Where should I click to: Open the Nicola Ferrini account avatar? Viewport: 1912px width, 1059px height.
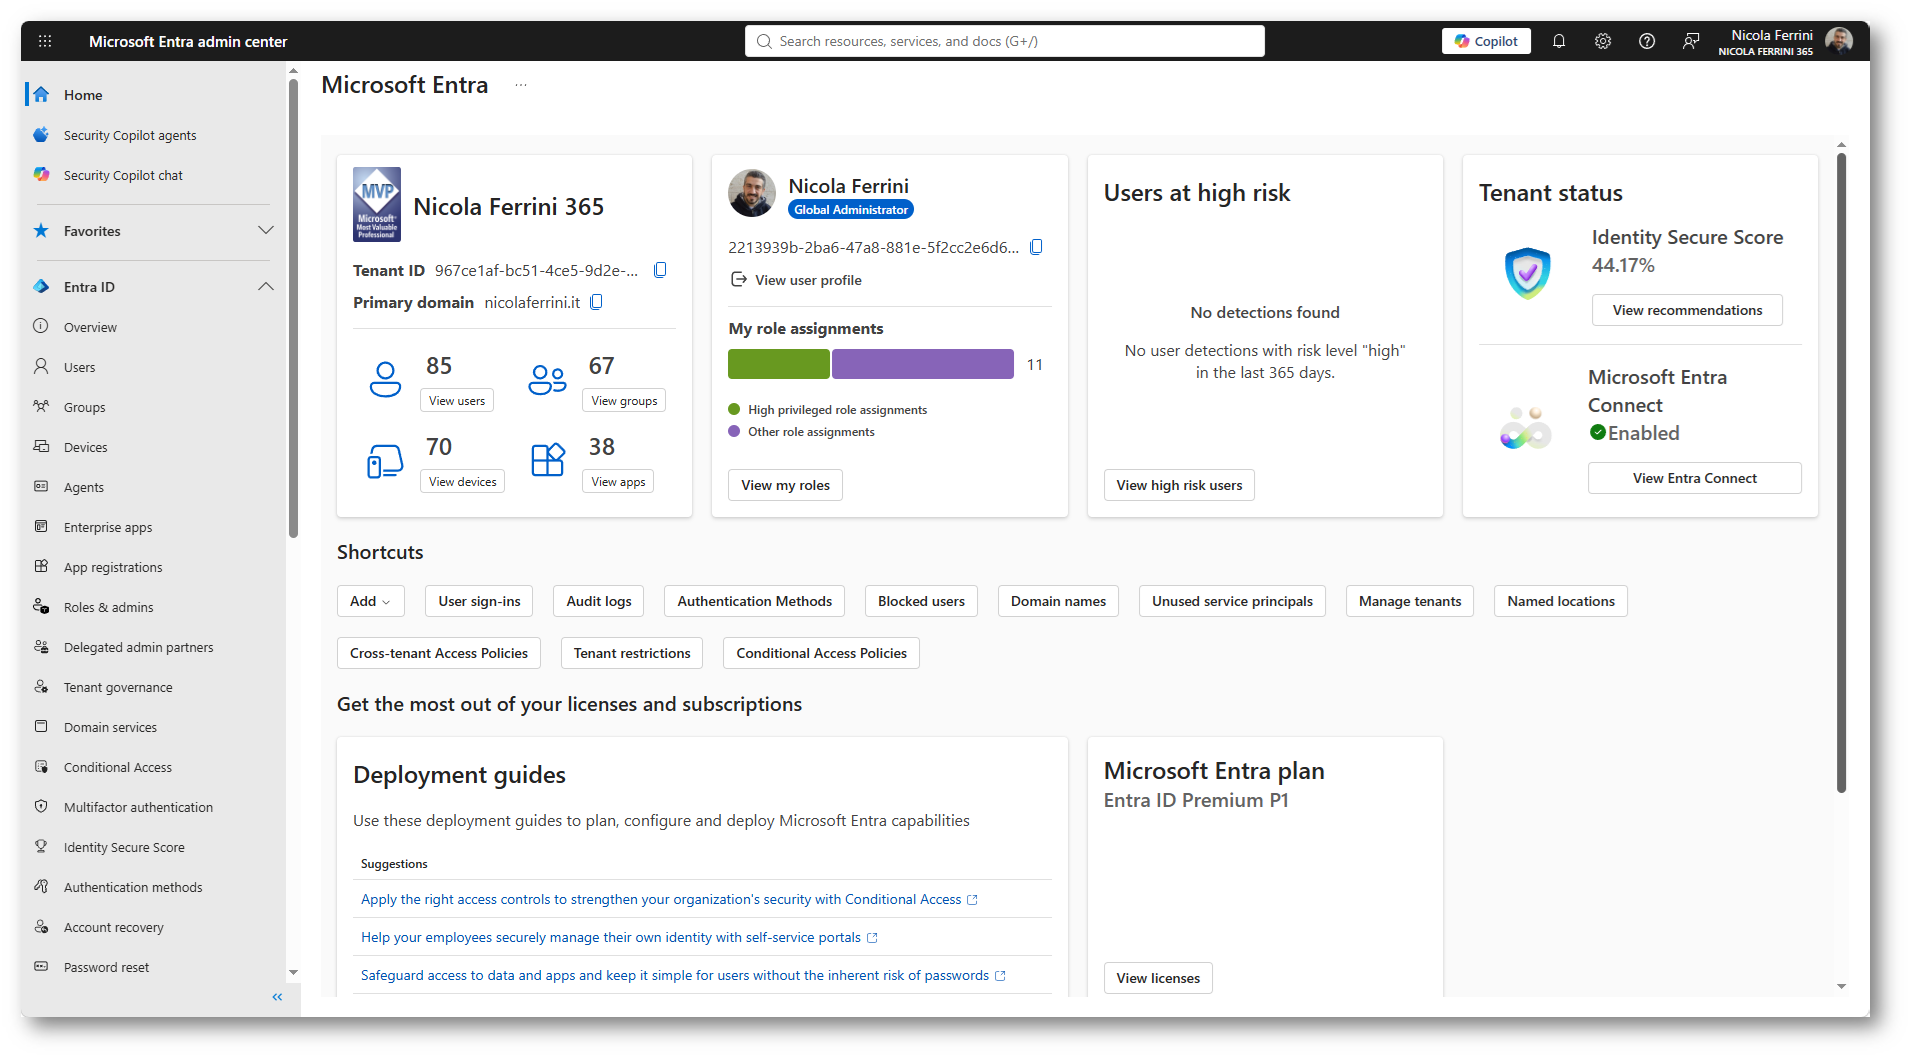(x=1839, y=41)
